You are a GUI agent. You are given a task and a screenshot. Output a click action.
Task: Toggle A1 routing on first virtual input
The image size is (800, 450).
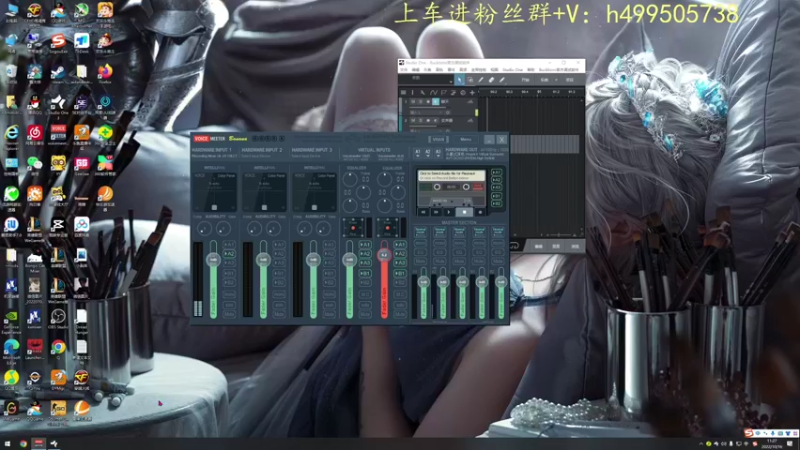pos(365,245)
